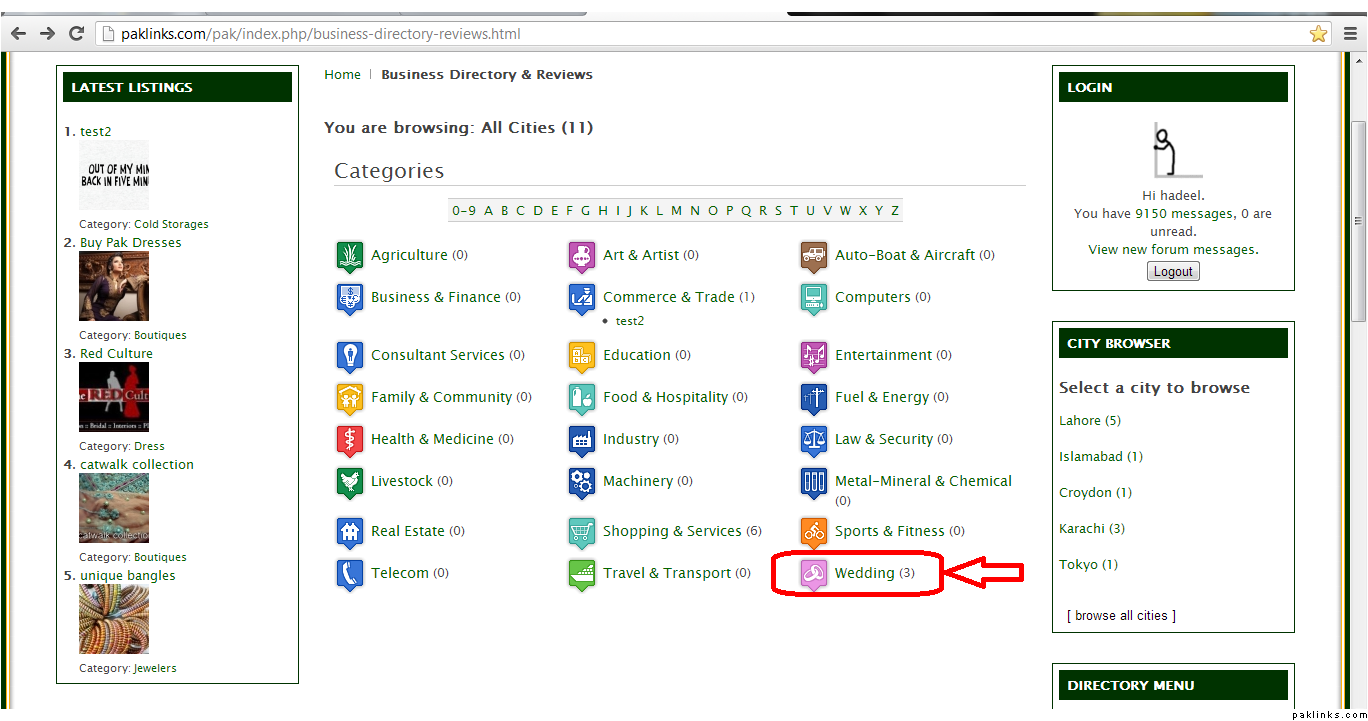Click the Telecom phone icon

click(349, 574)
